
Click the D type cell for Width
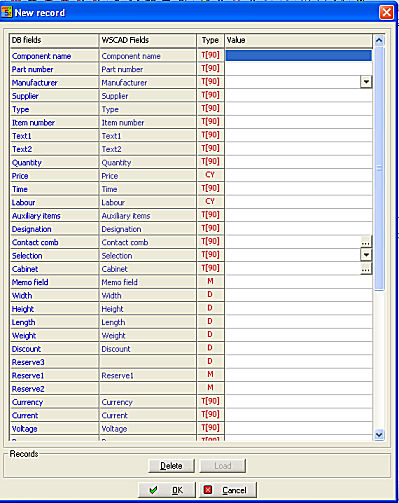210,295
